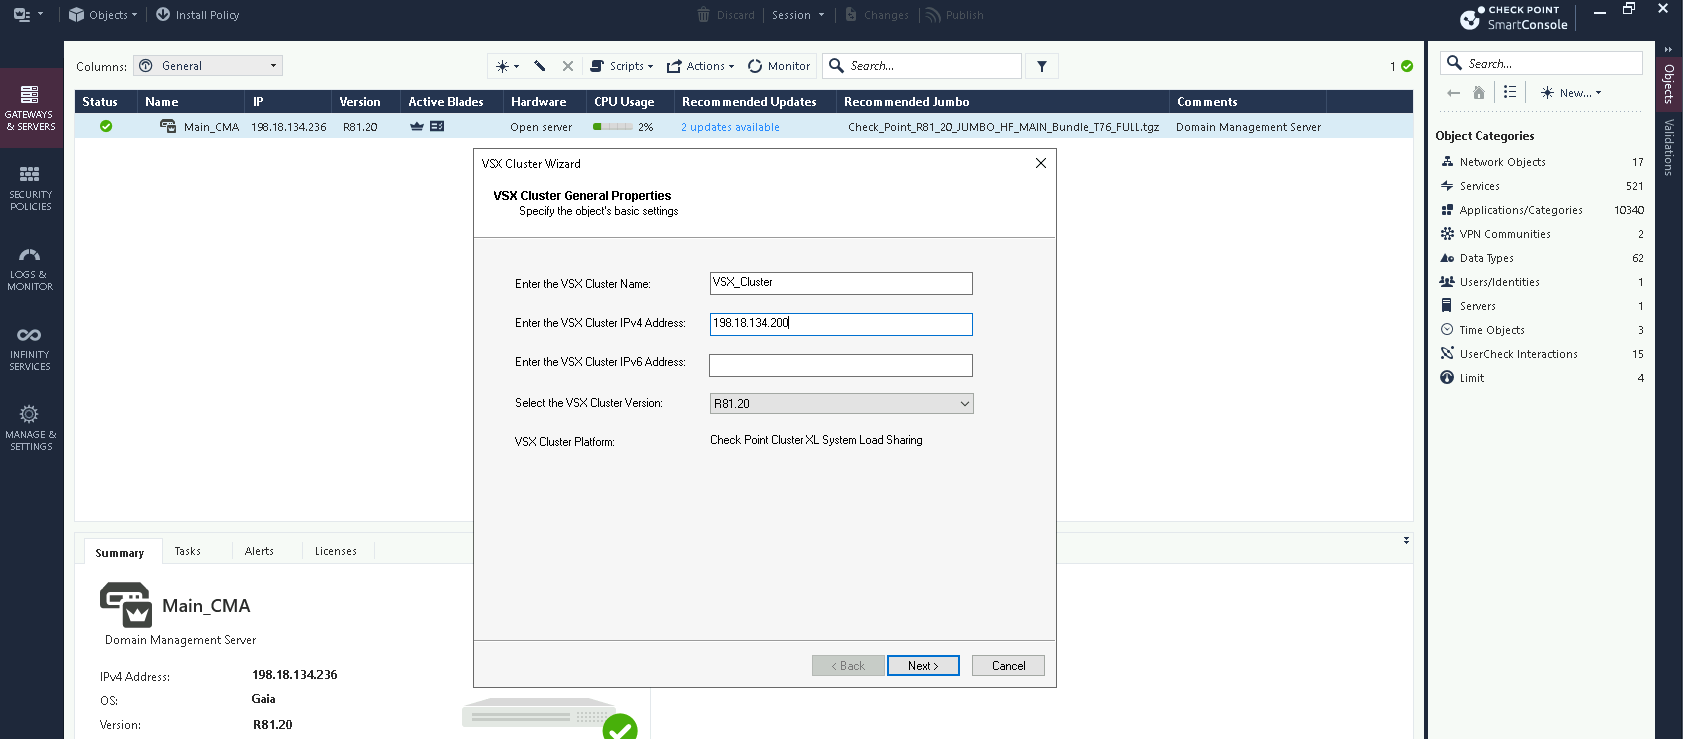Open Manage & Settings view

coord(30,428)
